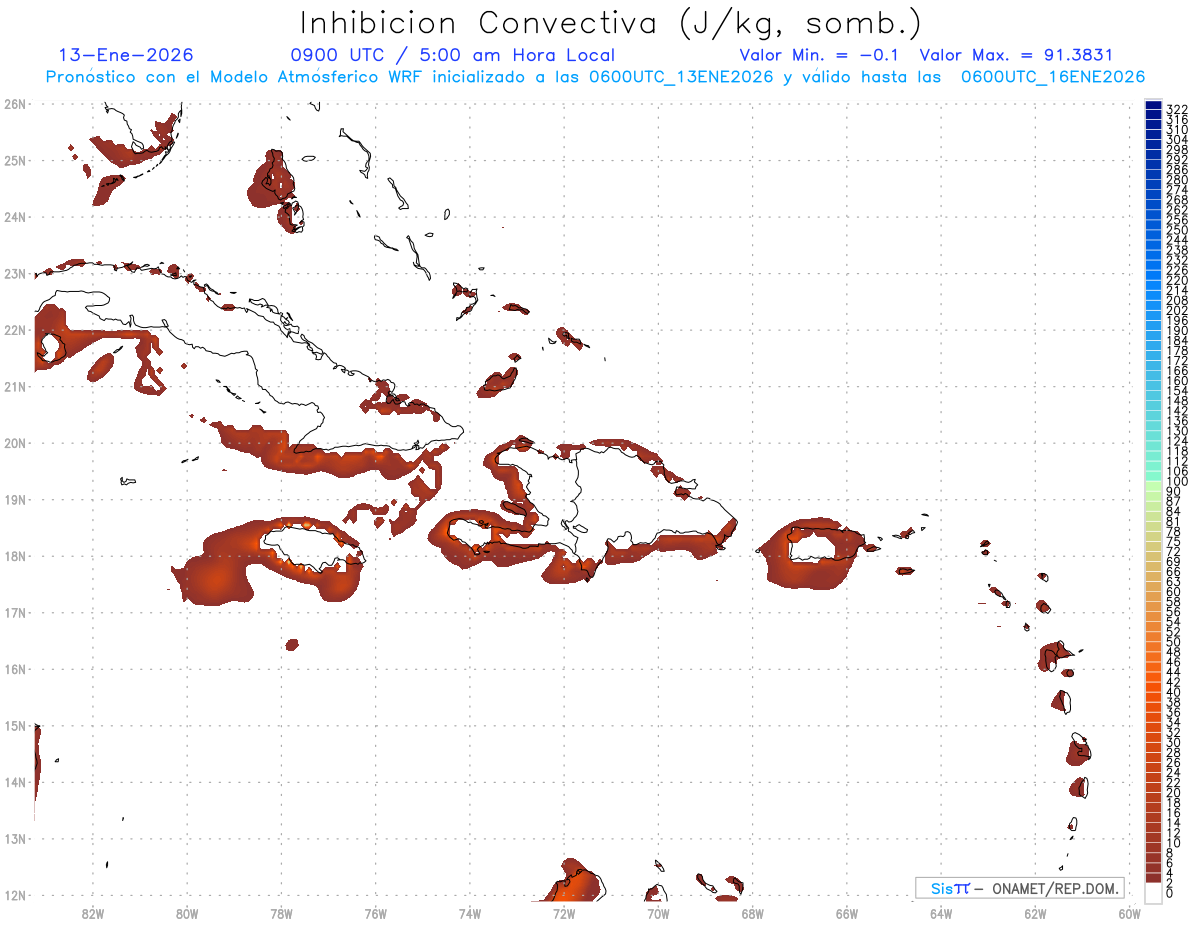
Task: Click the "68W" longitude label
Action: 753,913
